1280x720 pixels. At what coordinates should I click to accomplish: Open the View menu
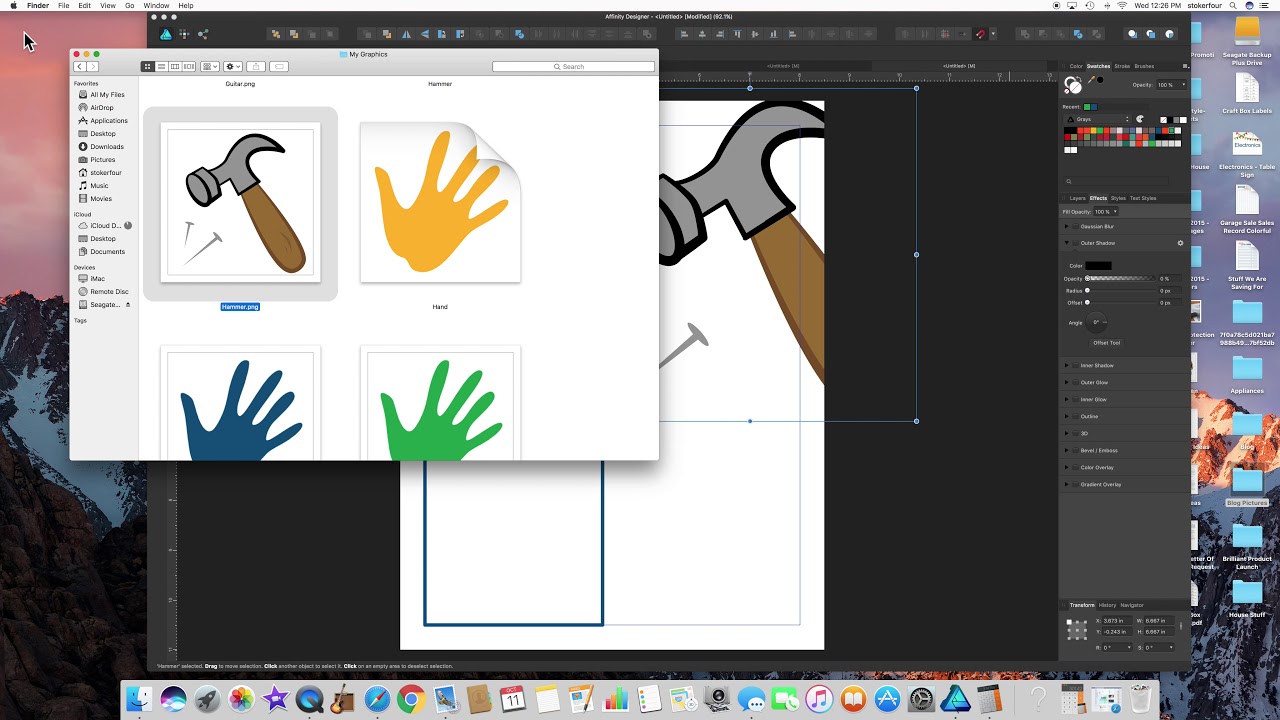point(107,6)
